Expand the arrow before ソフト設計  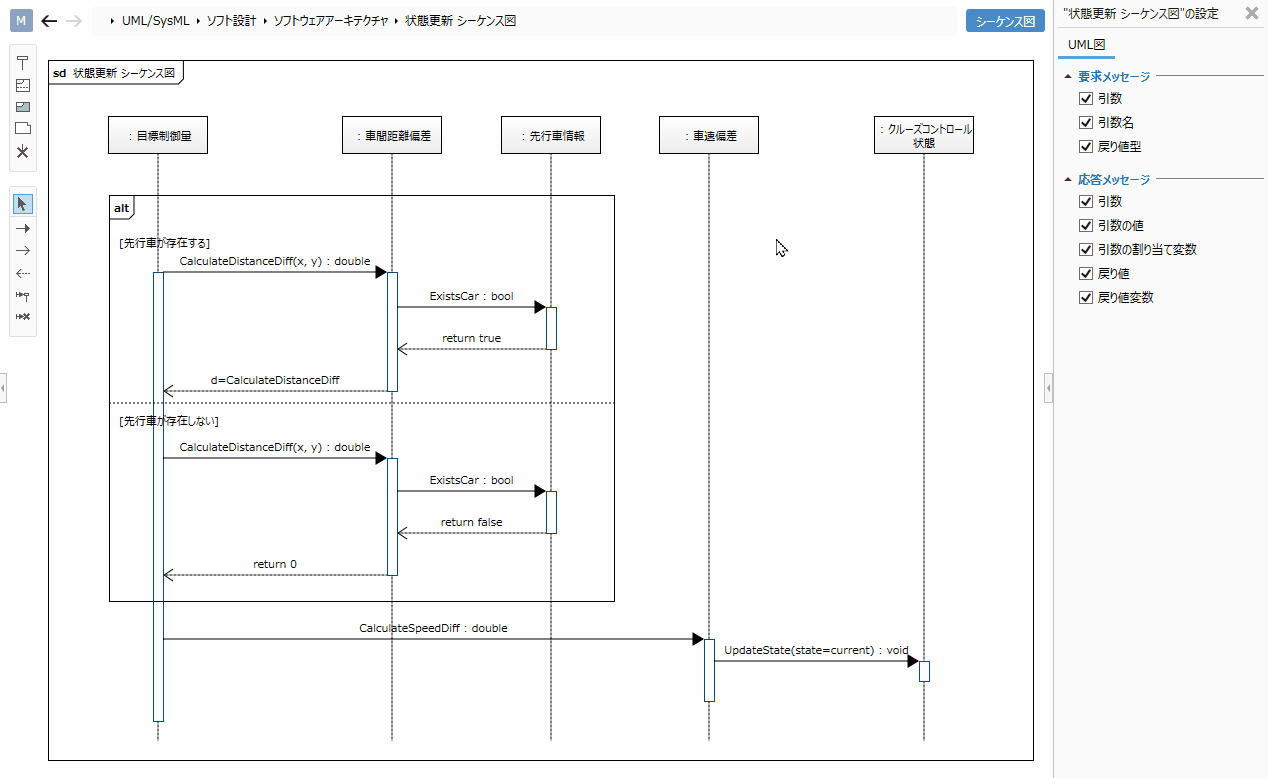pos(198,21)
